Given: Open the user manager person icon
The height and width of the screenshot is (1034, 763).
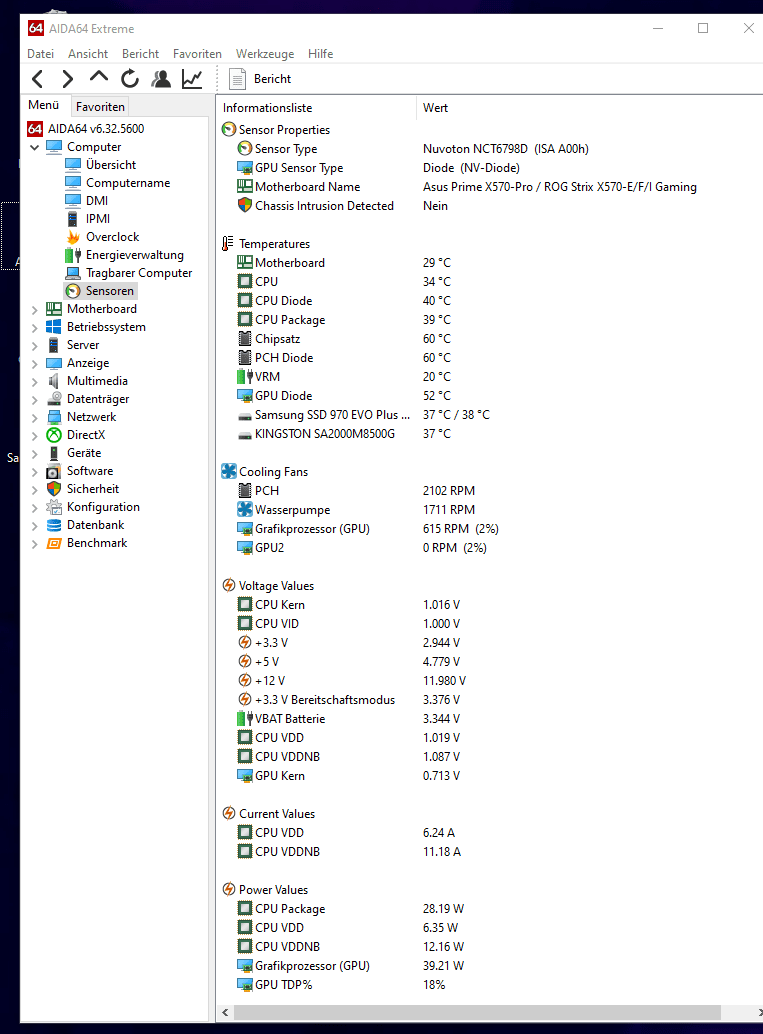Looking at the screenshot, I should click(x=161, y=78).
